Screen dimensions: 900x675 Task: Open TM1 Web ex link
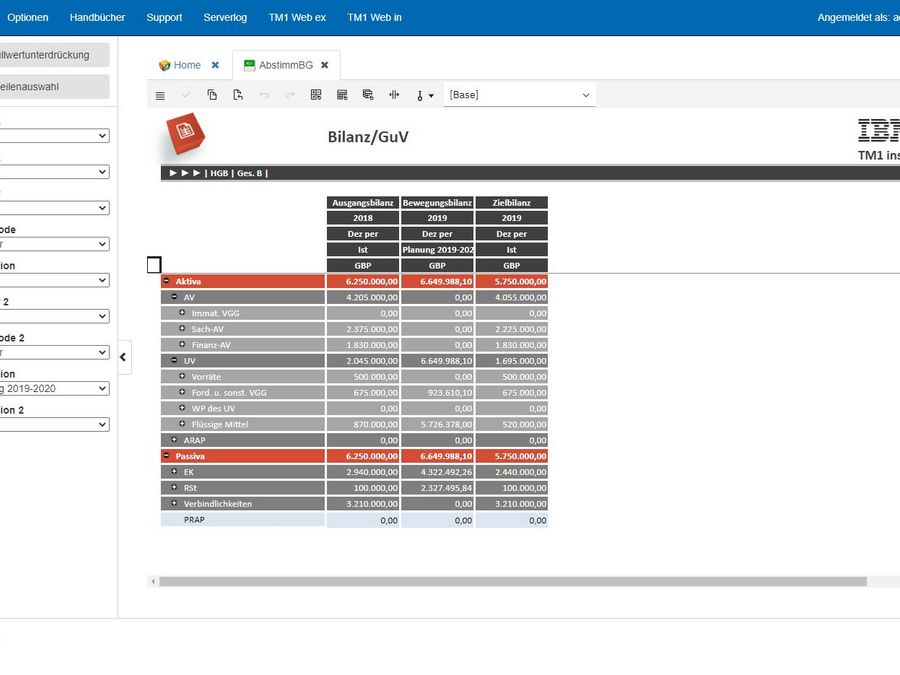297,17
